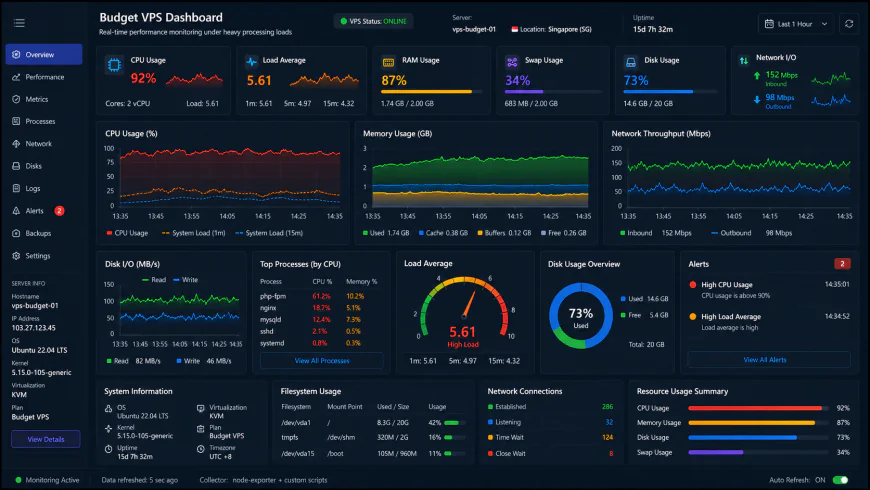Open the High Load Average alert entry

click(769, 322)
